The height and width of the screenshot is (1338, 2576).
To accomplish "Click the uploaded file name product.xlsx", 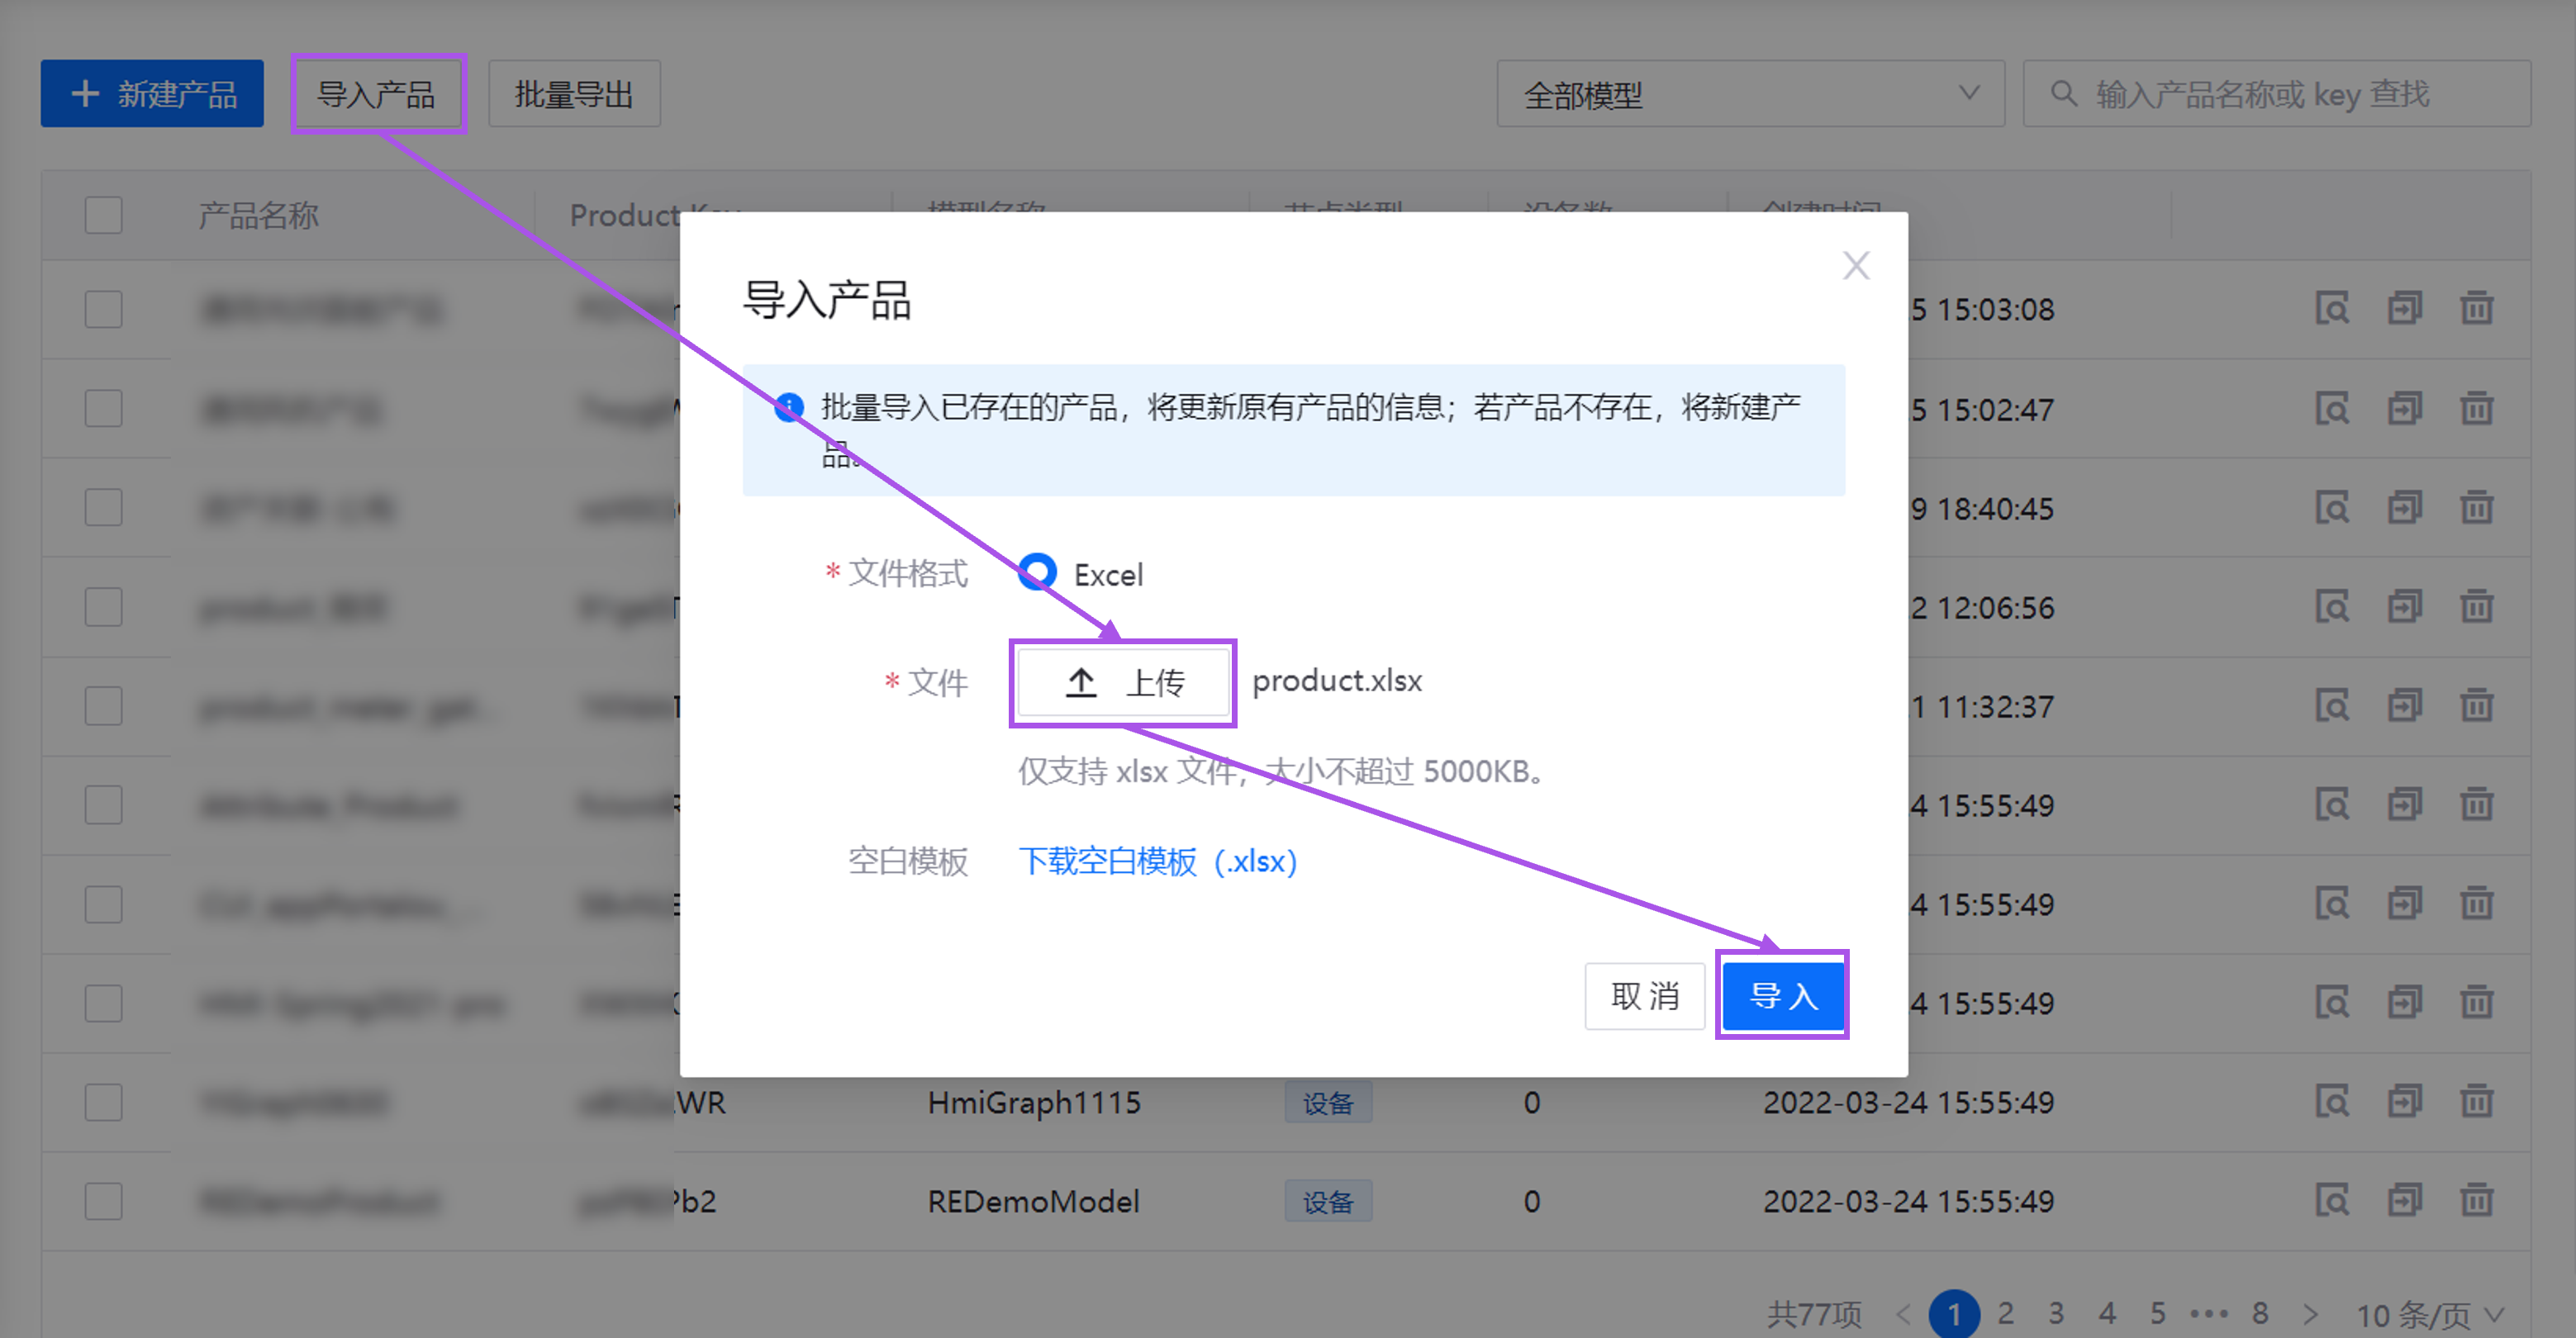I will [x=1337, y=681].
